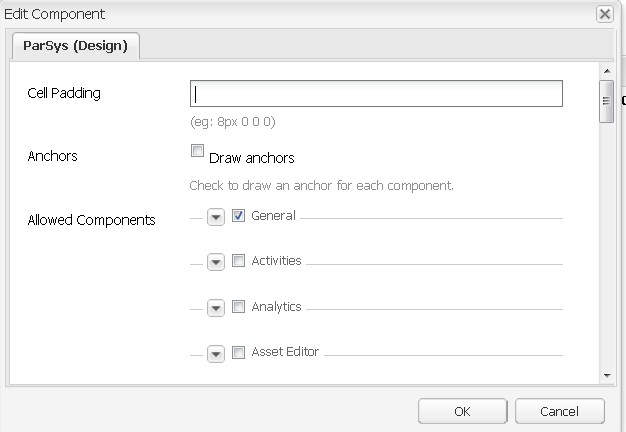Check the Analytics components checkbox
Image resolution: width=626 pixels, height=432 pixels.
point(238,307)
